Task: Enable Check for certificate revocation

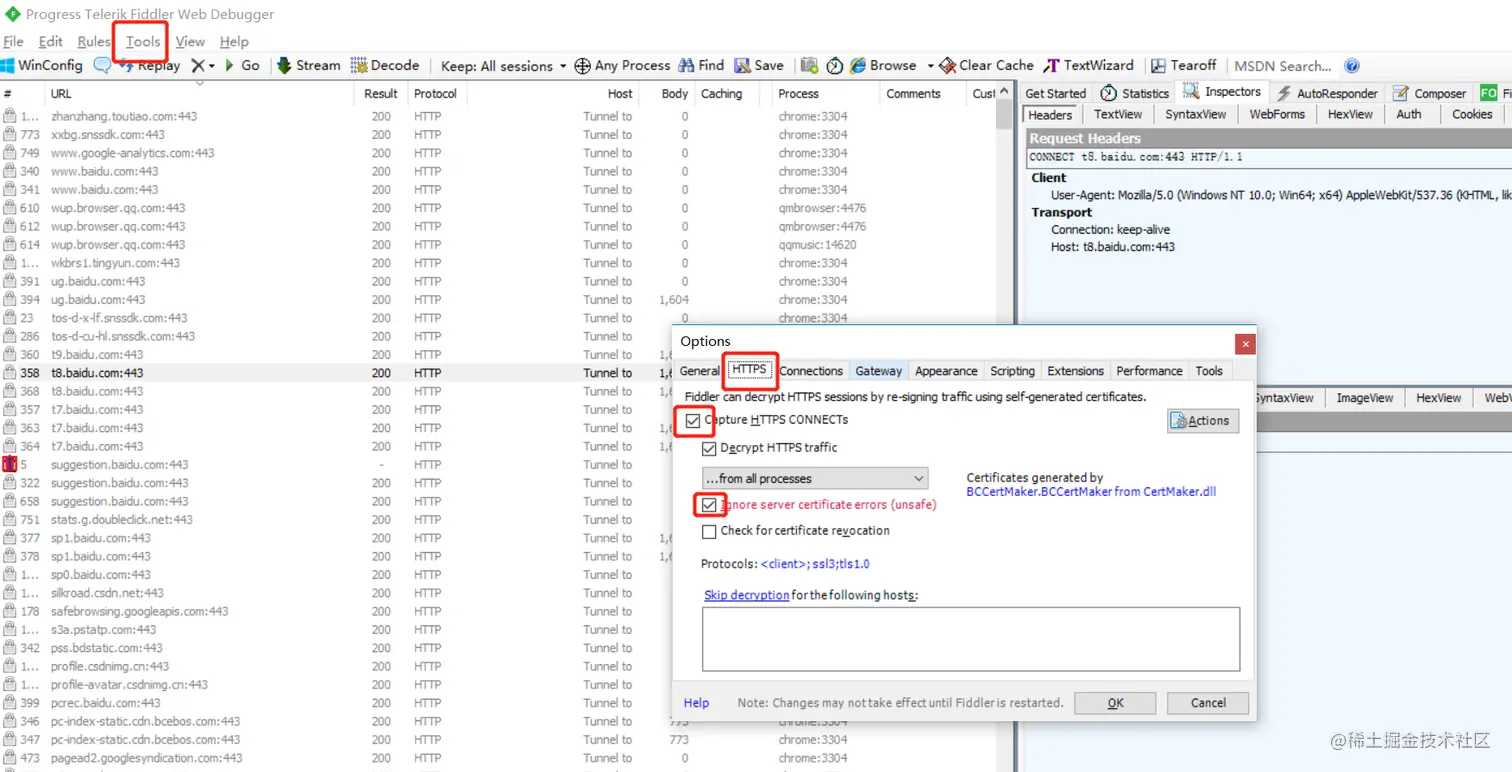Action: 709,531
